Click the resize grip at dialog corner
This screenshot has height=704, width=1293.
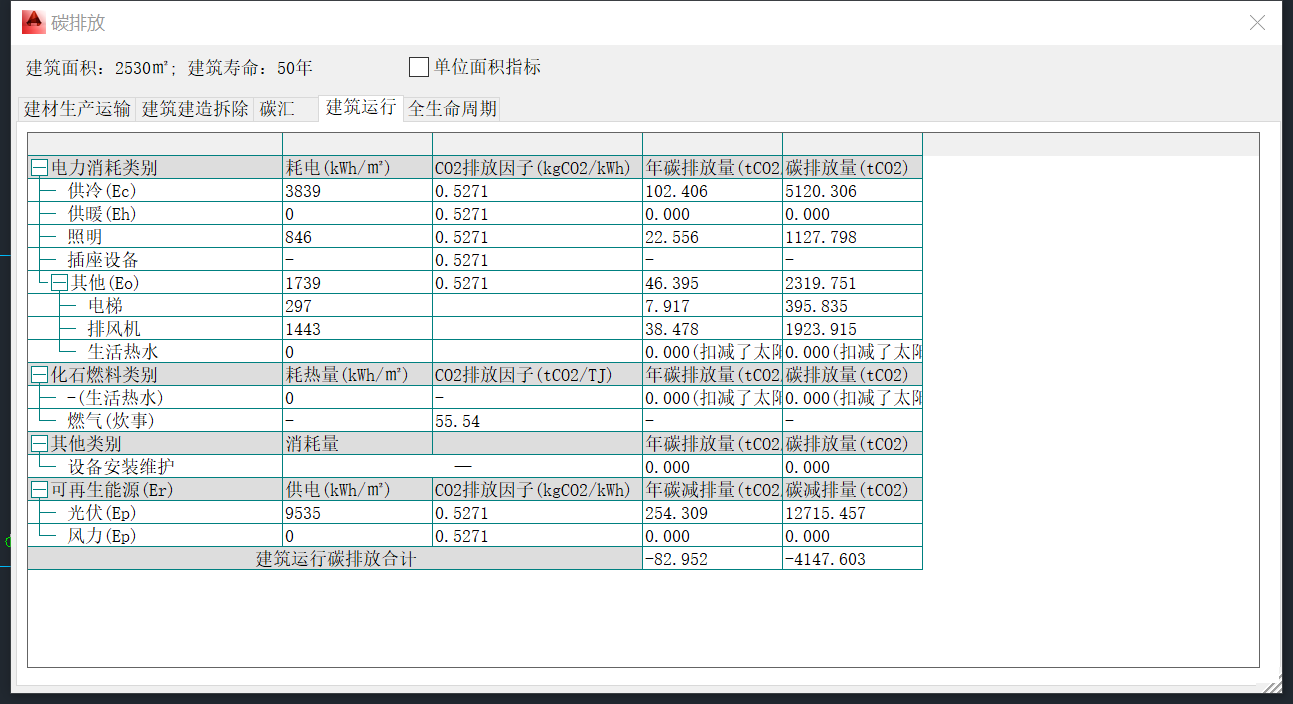(1272, 685)
